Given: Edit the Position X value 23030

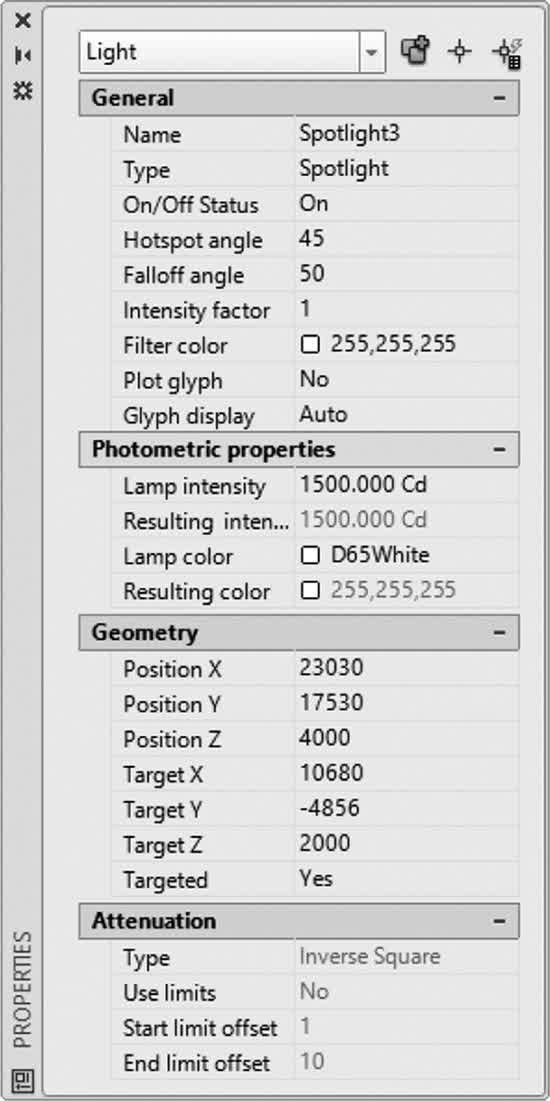Looking at the screenshot, I should point(407,668).
